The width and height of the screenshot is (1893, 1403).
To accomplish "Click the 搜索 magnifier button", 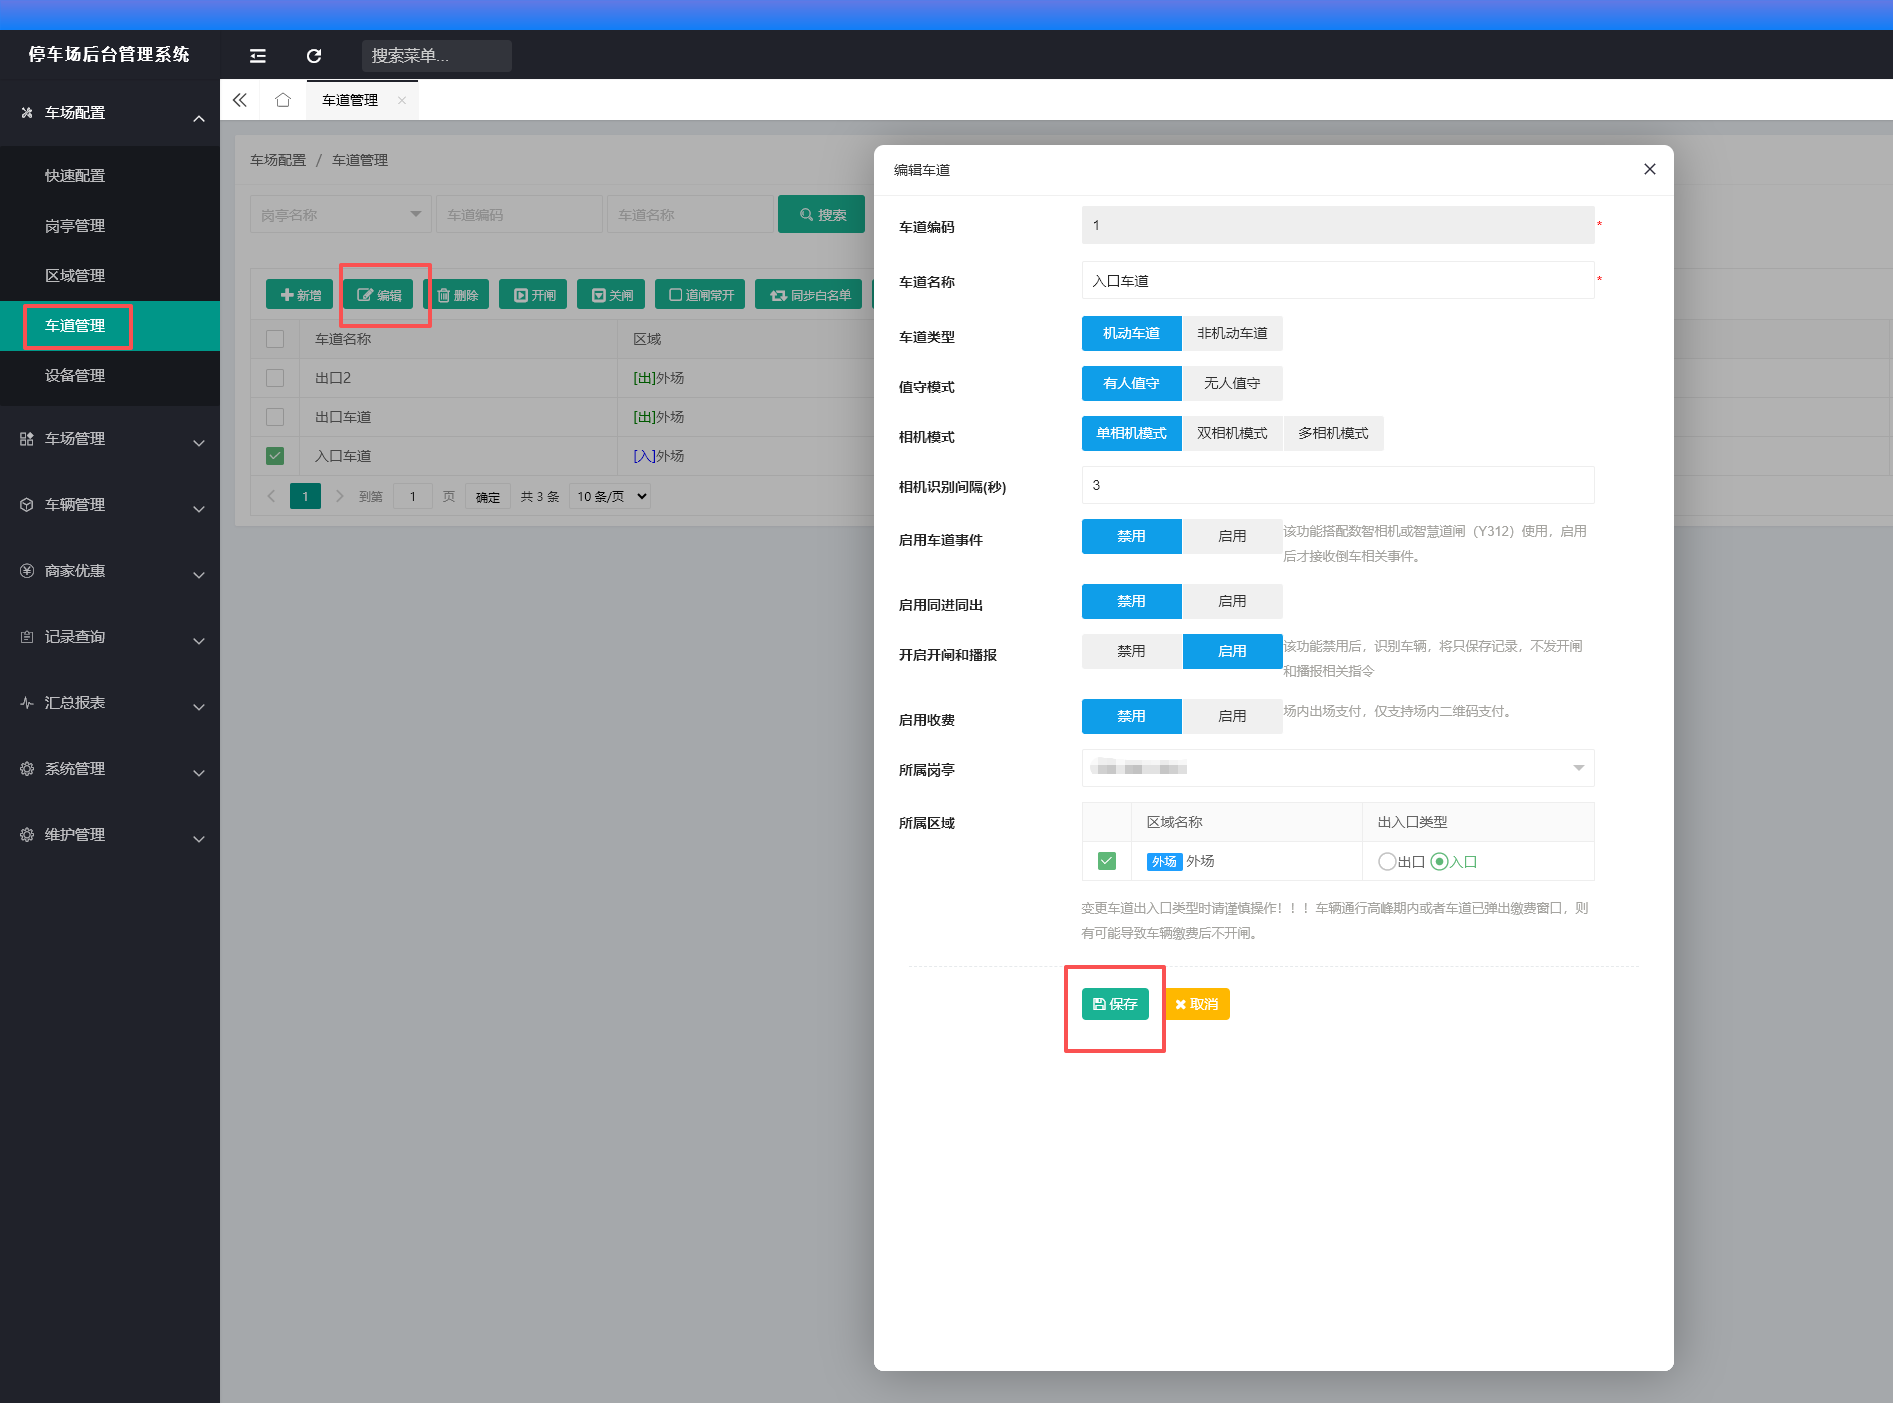I will 822,214.
